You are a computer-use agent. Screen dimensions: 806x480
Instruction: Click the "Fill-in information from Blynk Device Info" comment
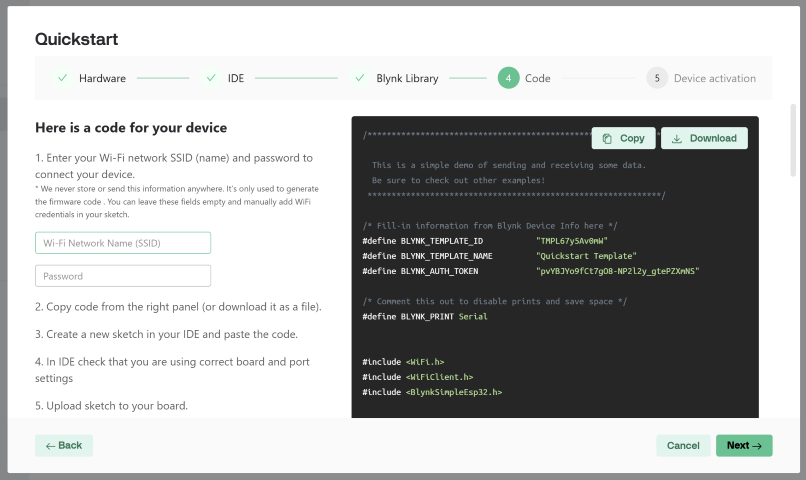pyautogui.click(x=490, y=226)
